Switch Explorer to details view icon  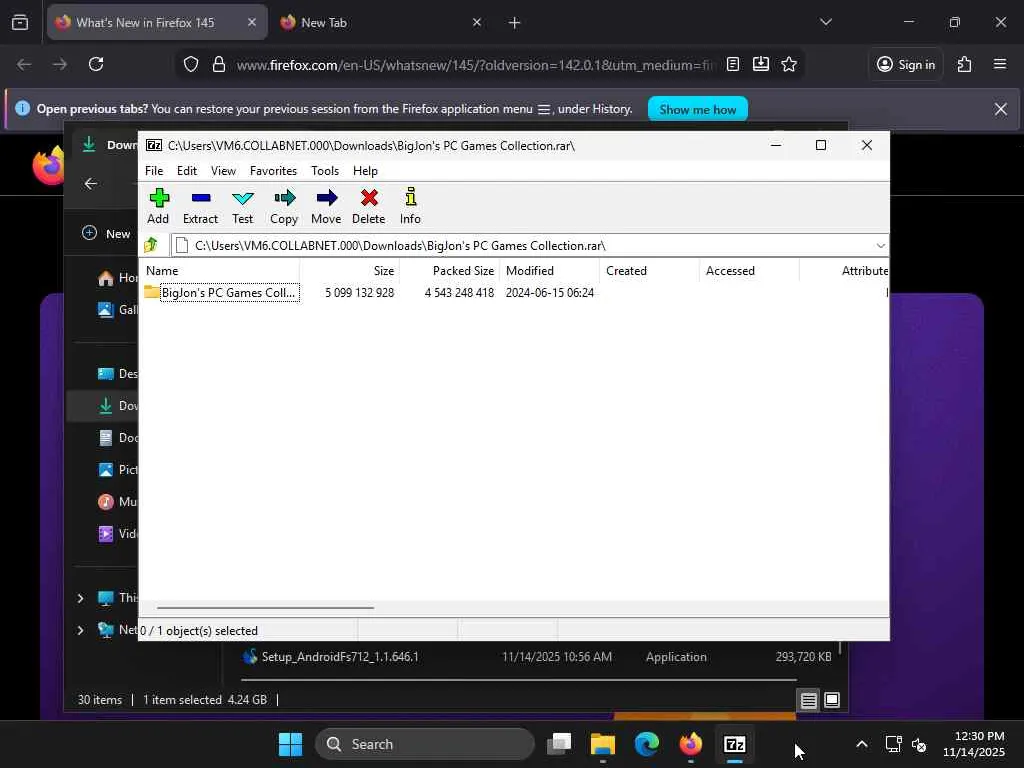pos(808,700)
